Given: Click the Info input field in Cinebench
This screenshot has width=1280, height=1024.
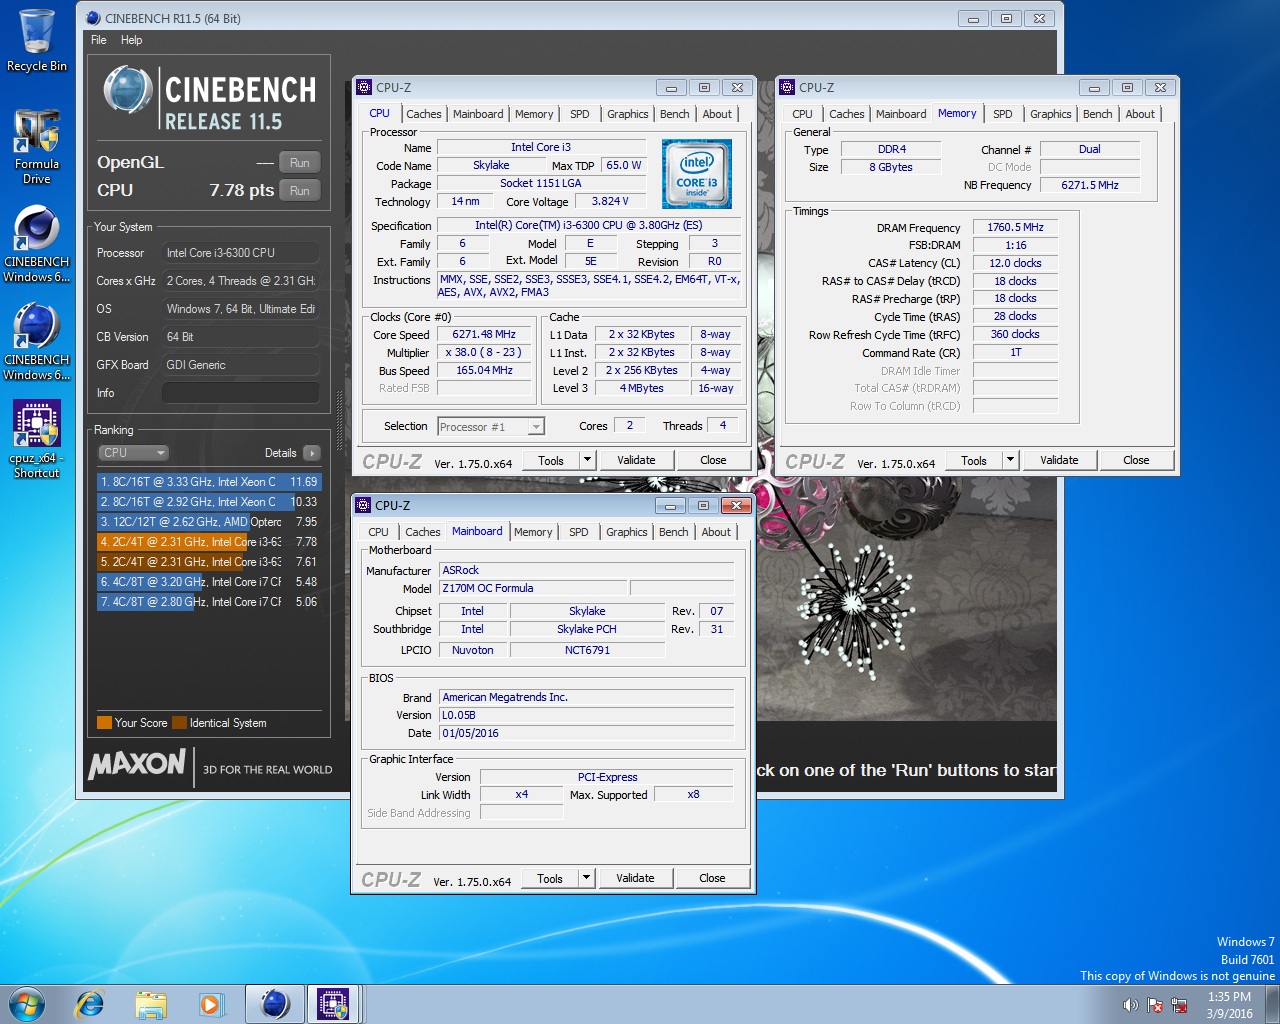Looking at the screenshot, I should tap(240, 393).
